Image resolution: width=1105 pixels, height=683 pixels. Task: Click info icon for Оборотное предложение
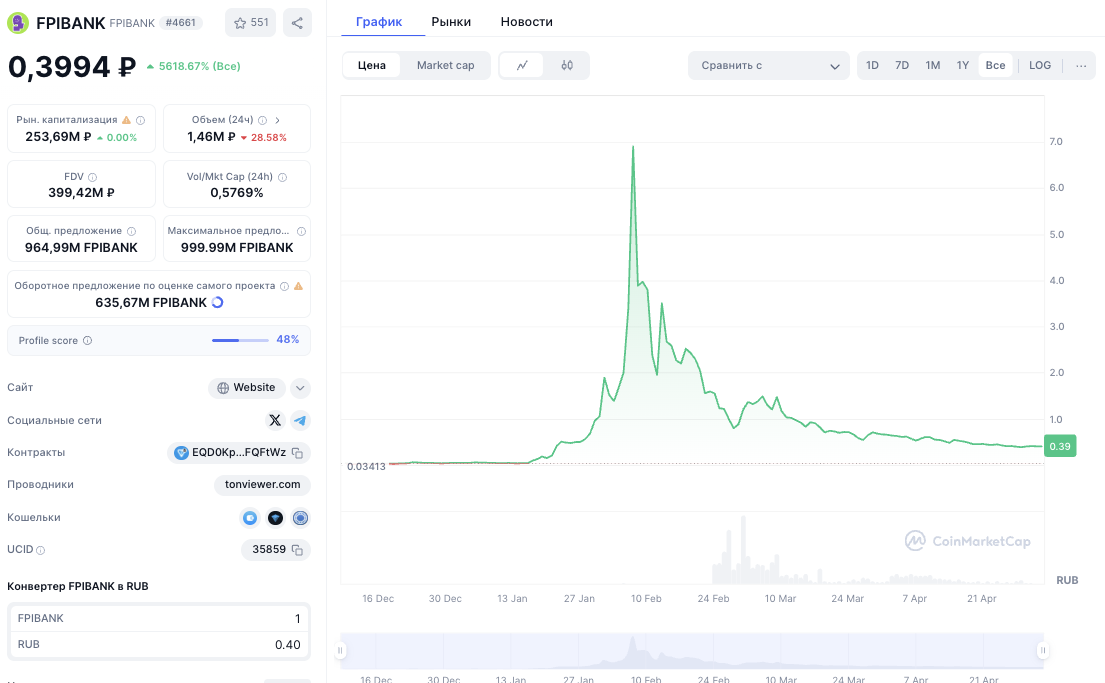(284, 286)
